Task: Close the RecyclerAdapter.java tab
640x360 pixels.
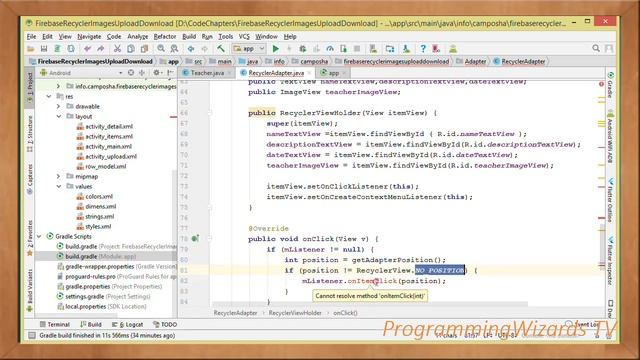Action: pyautogui.click(x=309, y=73)
